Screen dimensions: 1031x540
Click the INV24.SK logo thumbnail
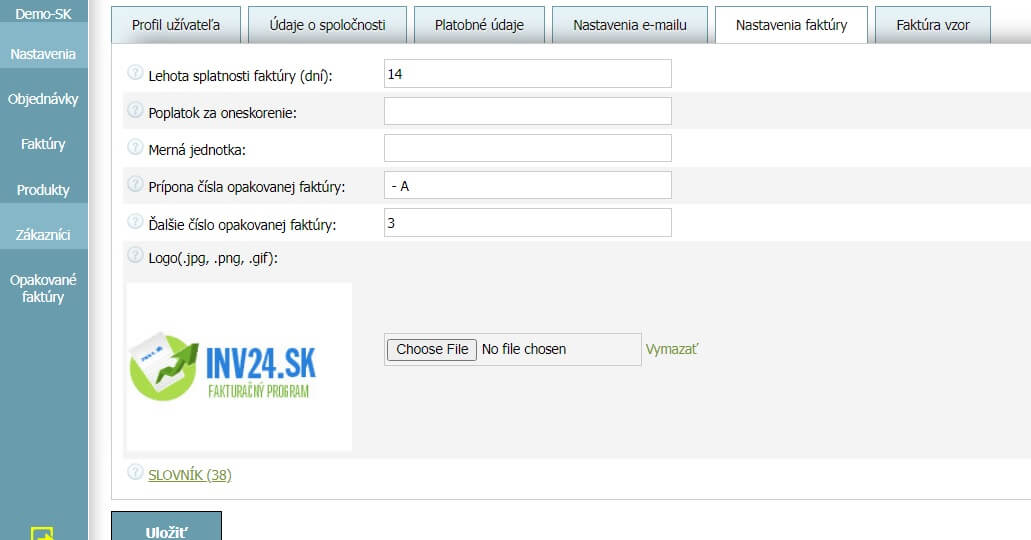coord(239,367)
